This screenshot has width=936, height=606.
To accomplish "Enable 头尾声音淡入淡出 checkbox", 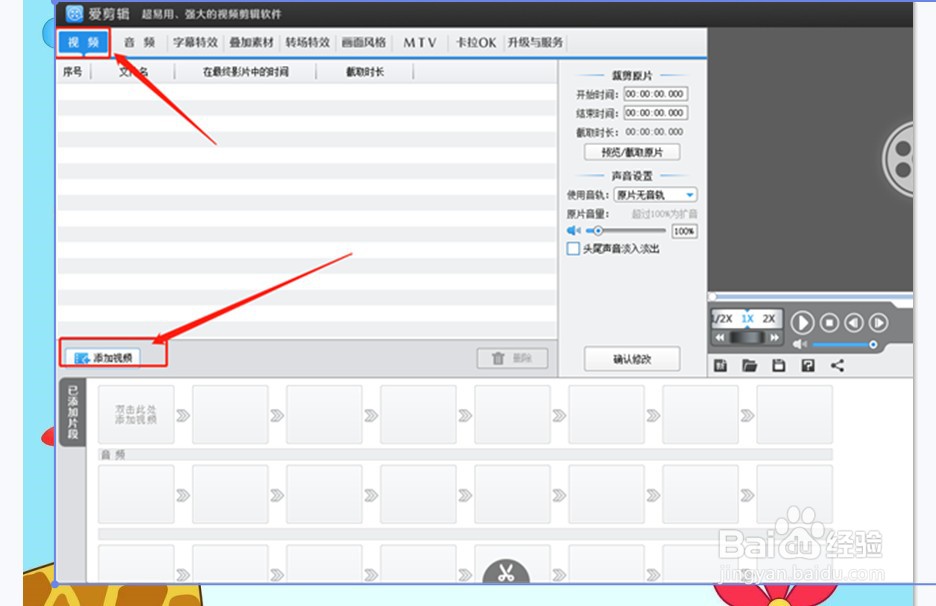I will [573, 248].
